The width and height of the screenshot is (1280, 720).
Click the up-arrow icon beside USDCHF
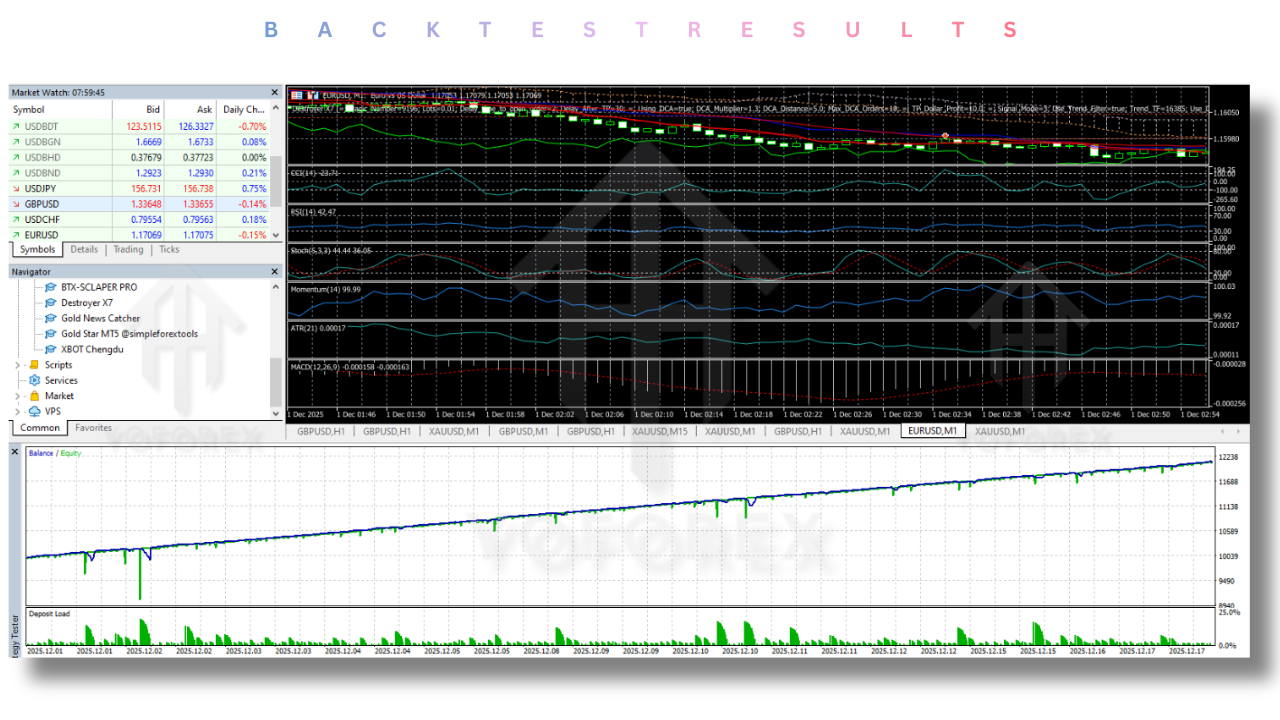tap(16, 219)
